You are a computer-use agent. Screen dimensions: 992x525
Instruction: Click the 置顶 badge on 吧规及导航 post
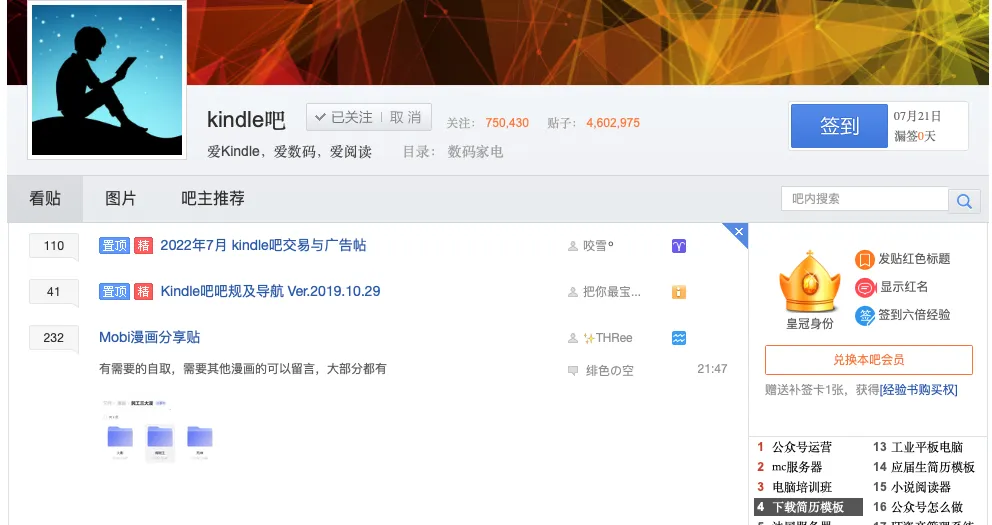tap(115, 292)
